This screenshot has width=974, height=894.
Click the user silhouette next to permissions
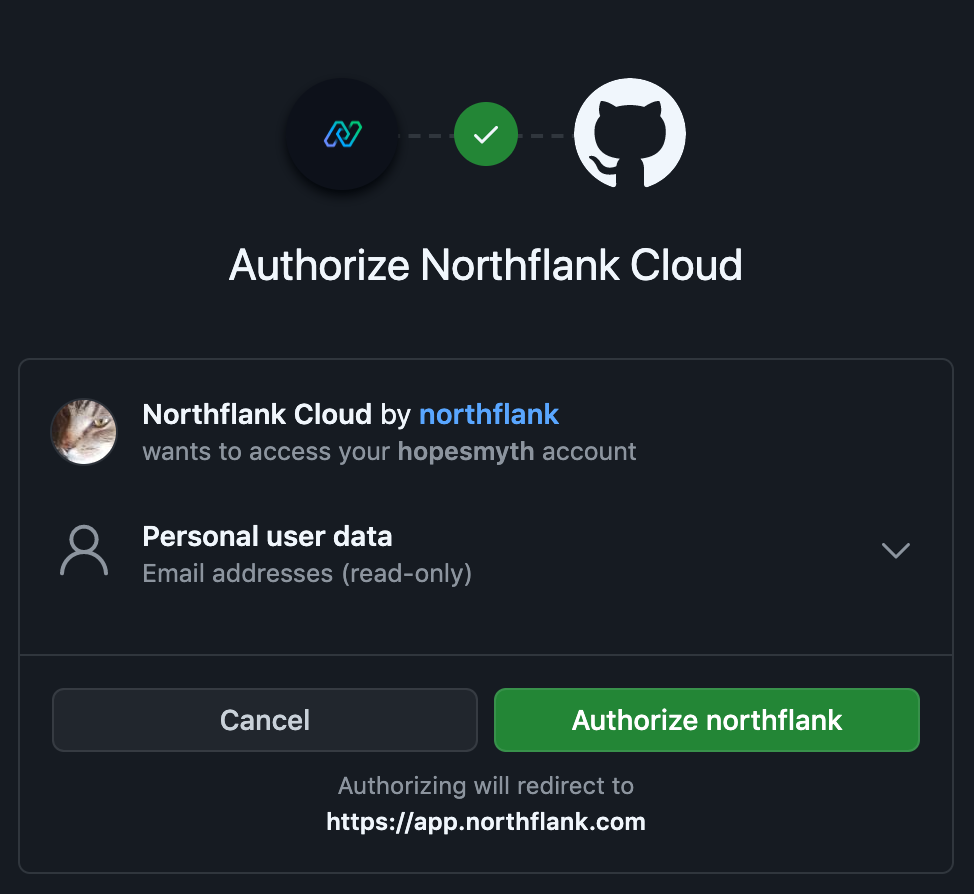[x=84, y=550]
